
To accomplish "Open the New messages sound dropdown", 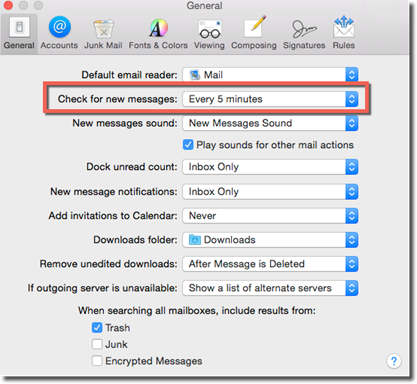I will 270,123.
